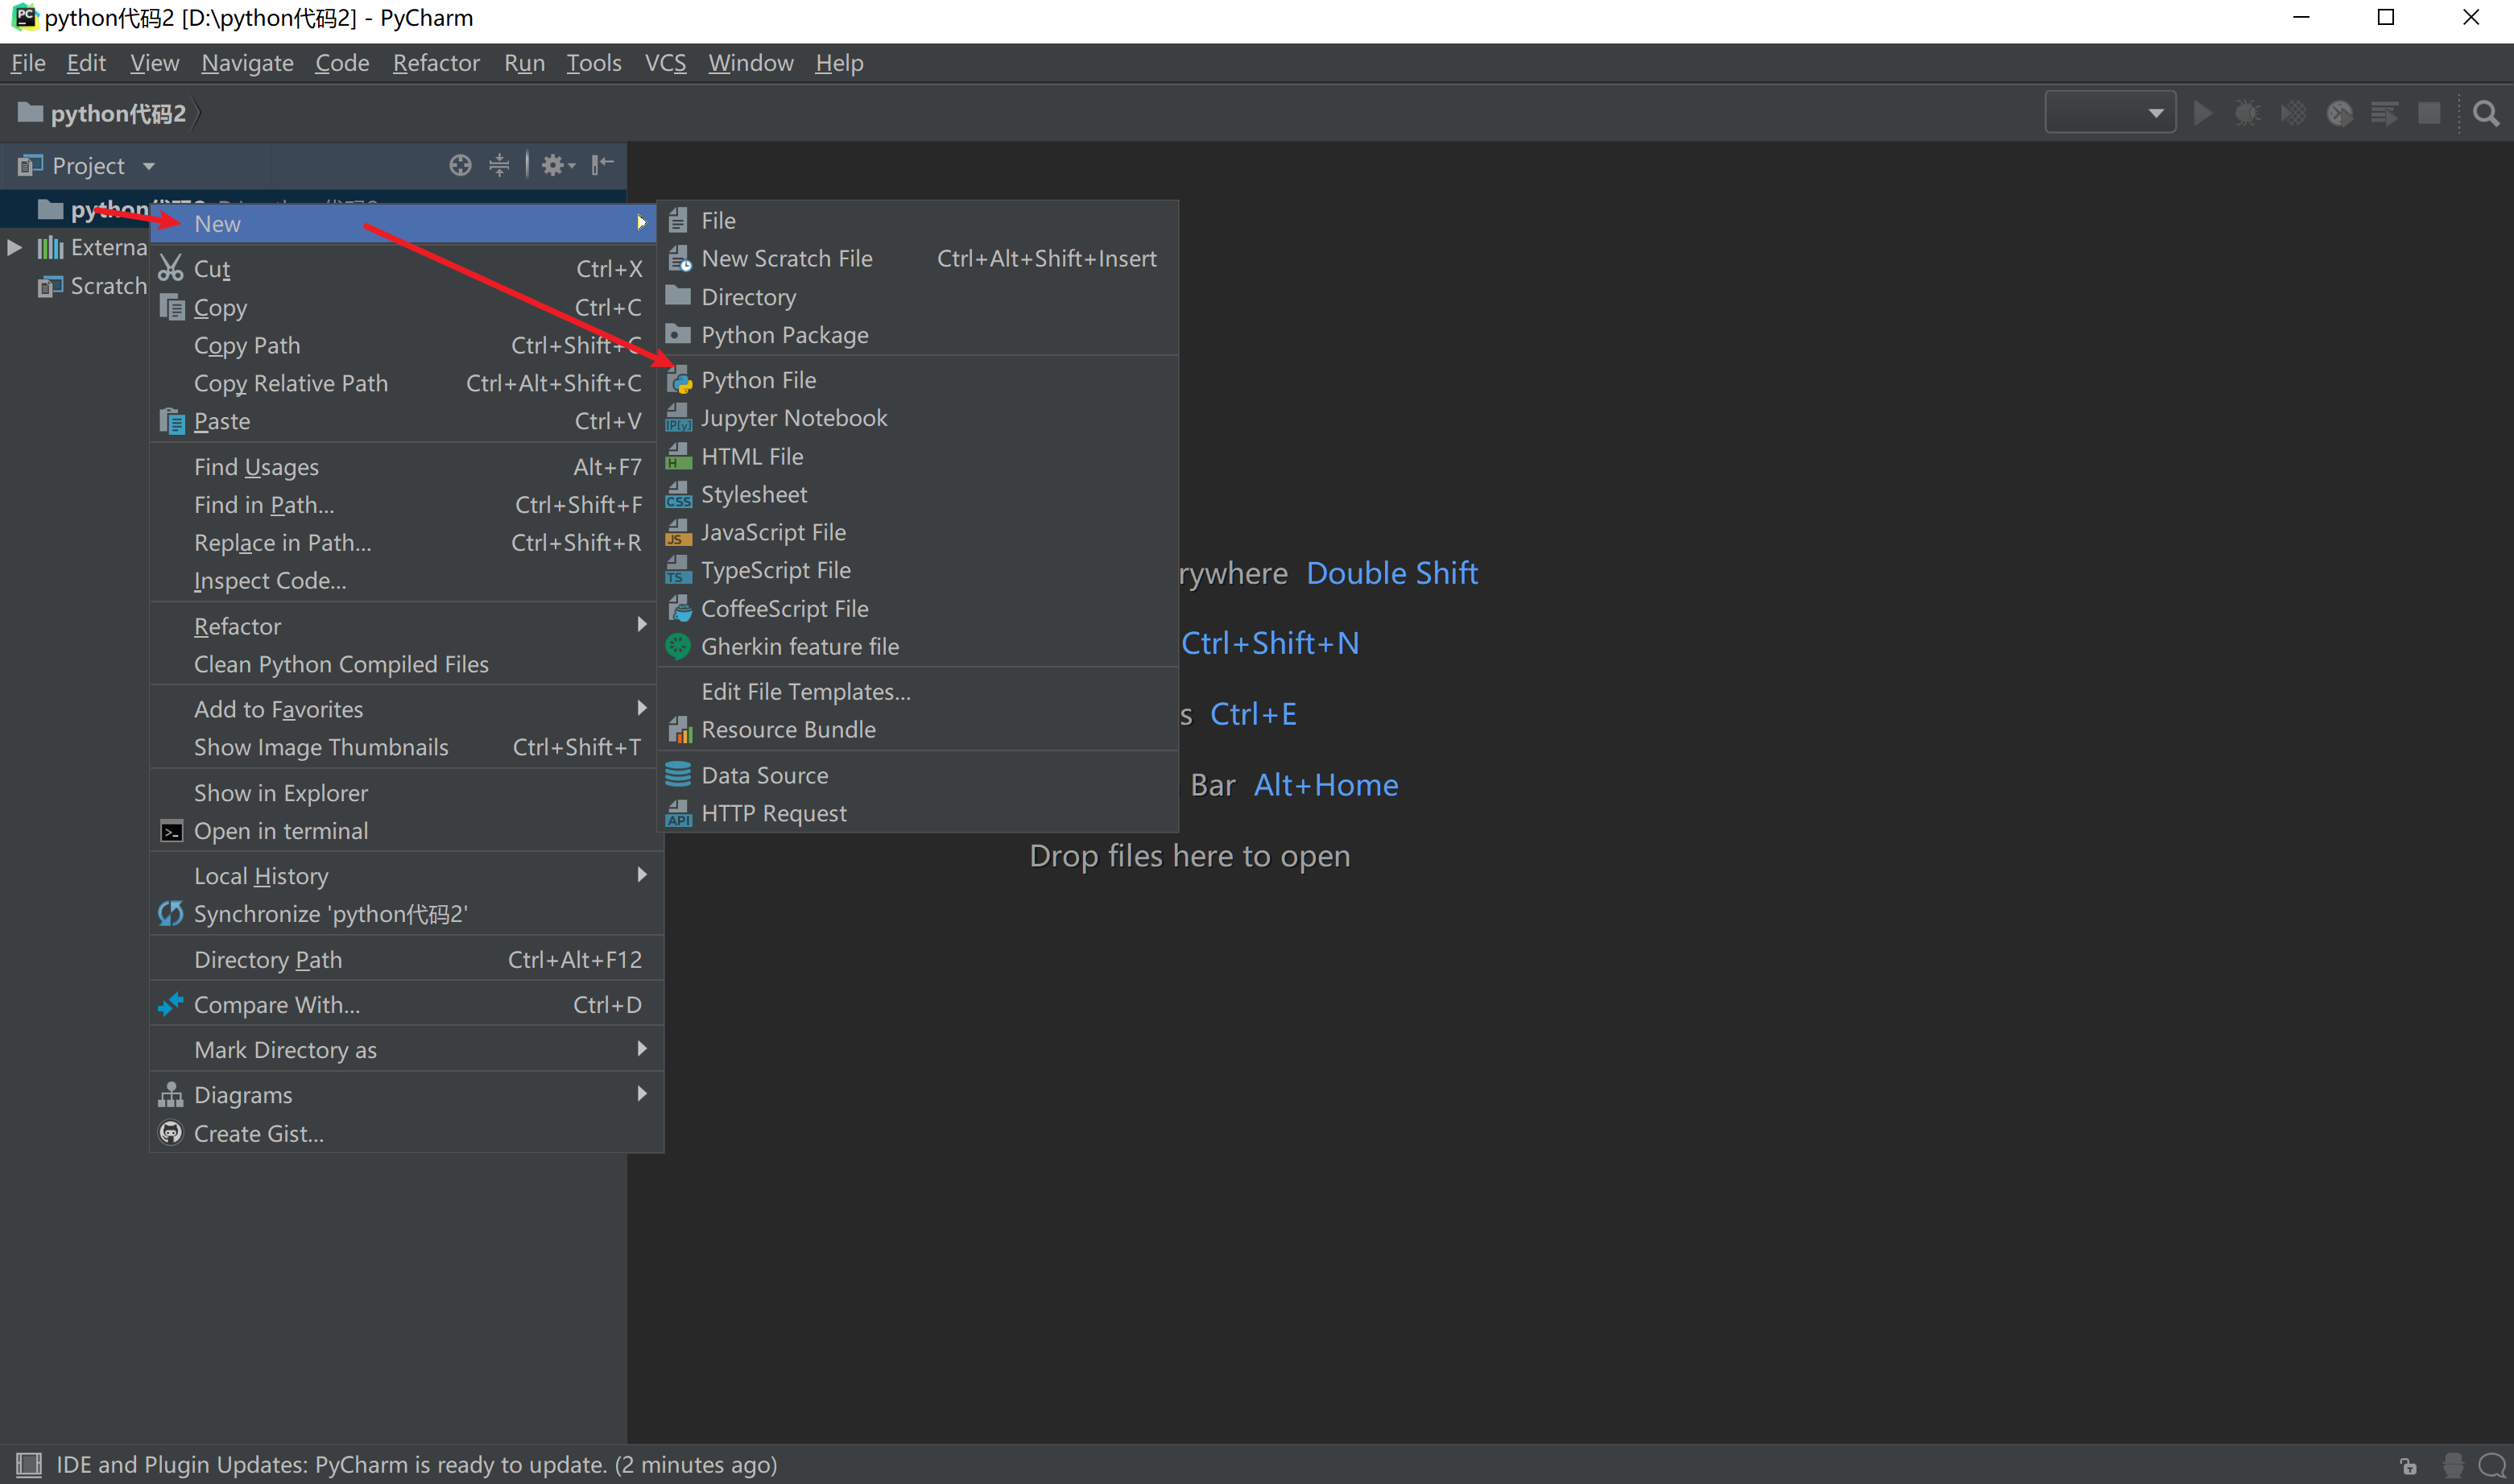Click the Gherkin feature file icon
This screenshot has width=2514, height=1484.
pyautogui.click(x=679, y=646)
